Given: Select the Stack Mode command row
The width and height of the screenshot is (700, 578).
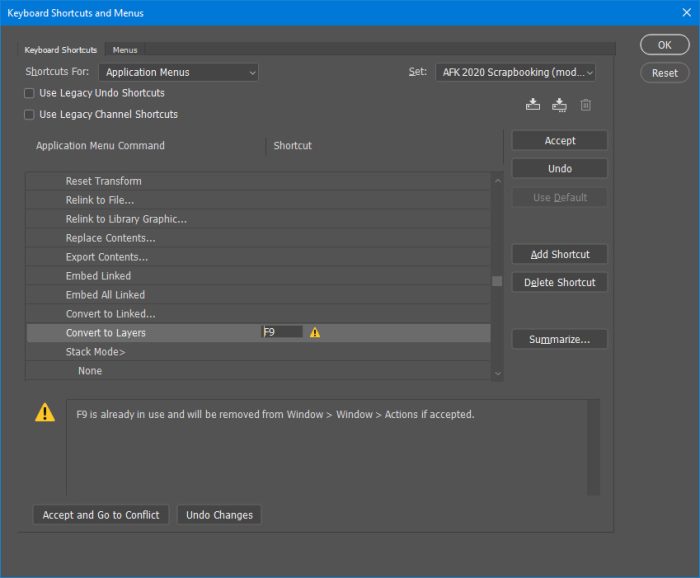Looking at the screenshot, I should coord(95,352).
